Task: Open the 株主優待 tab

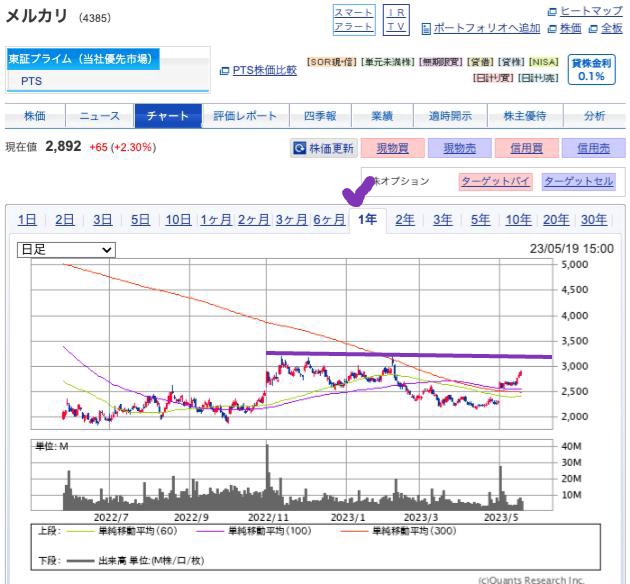Action: pyautogui.click(x=525, y=116)
